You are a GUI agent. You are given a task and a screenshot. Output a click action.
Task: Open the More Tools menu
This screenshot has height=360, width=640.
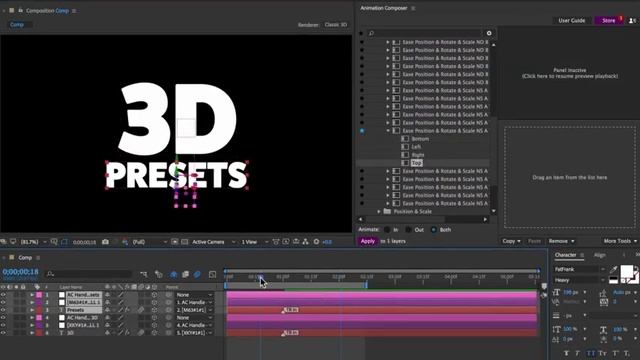click(x=620, y=241)
